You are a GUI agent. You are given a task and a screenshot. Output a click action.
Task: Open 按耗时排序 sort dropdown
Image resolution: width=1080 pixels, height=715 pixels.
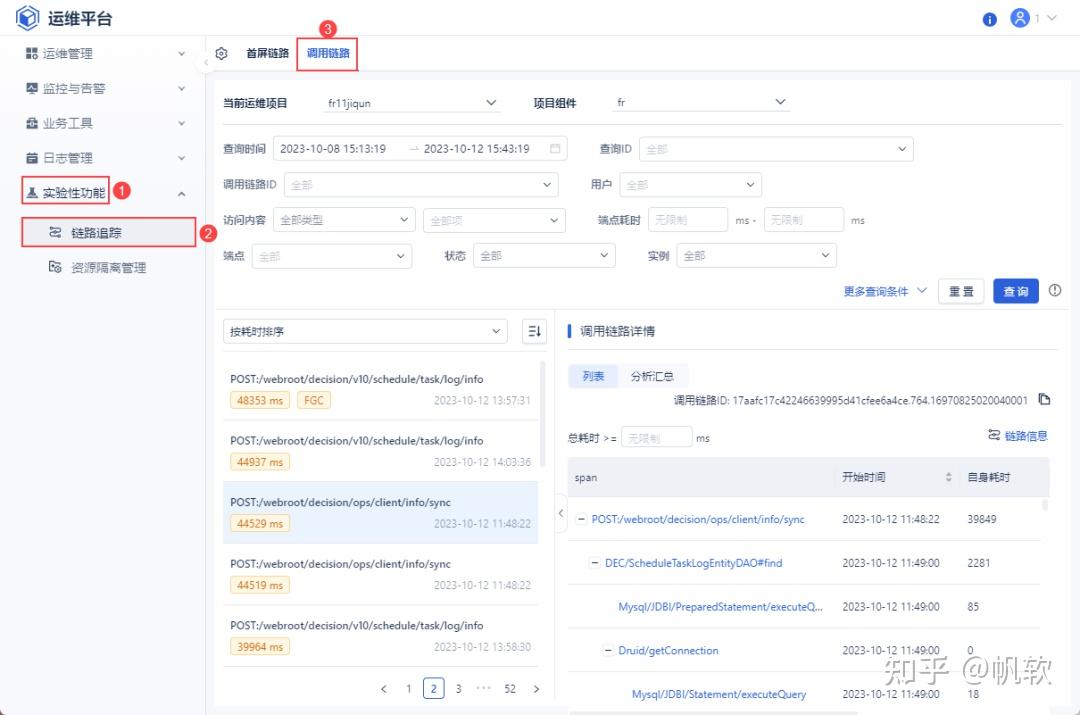pos(365,331)
